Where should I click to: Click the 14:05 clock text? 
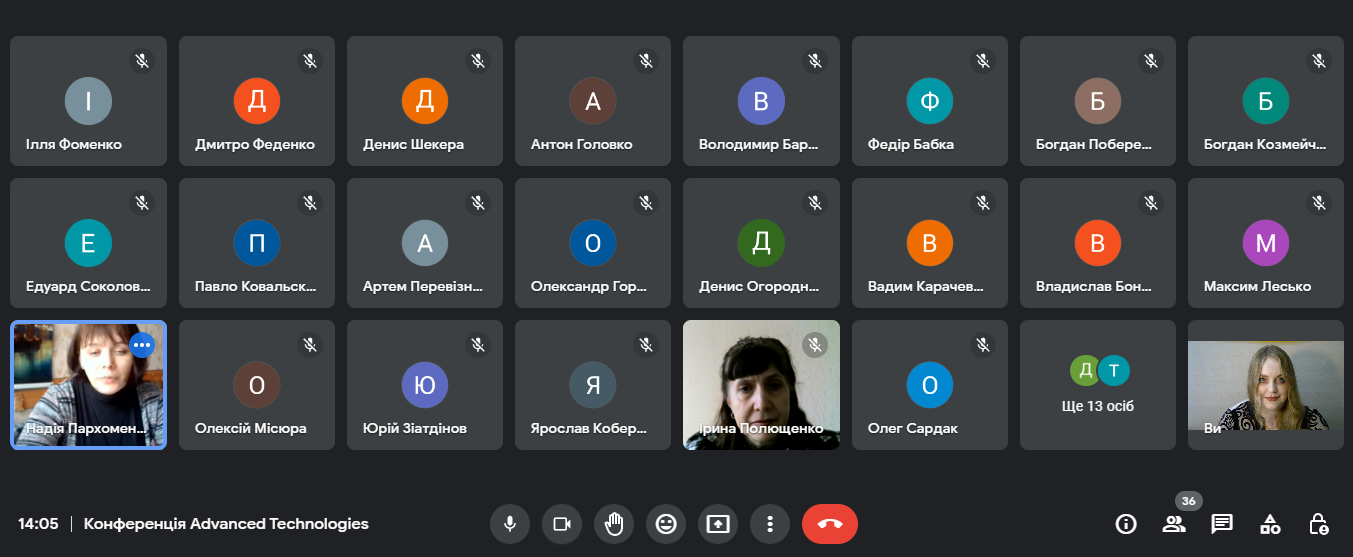pyautogui.click(x=38, y=523)
